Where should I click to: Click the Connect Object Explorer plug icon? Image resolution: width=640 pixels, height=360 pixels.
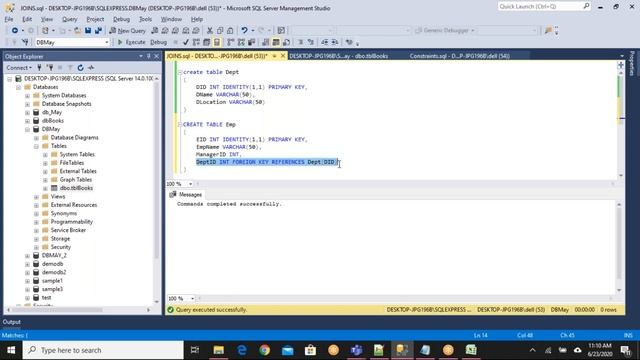coord(40,68)
